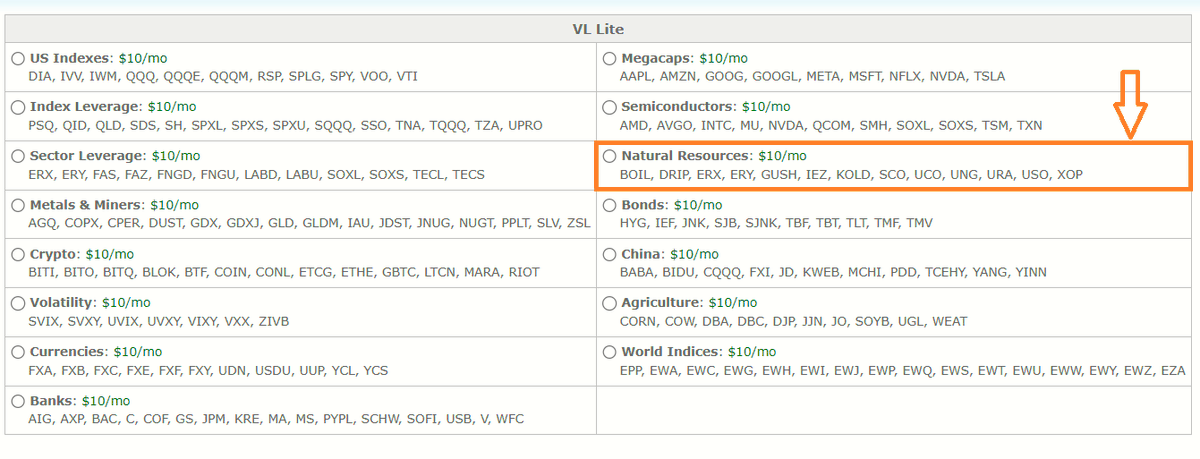Click the Metals & Miners label text
1200x459 pixels.
click(x=88, y=204)
